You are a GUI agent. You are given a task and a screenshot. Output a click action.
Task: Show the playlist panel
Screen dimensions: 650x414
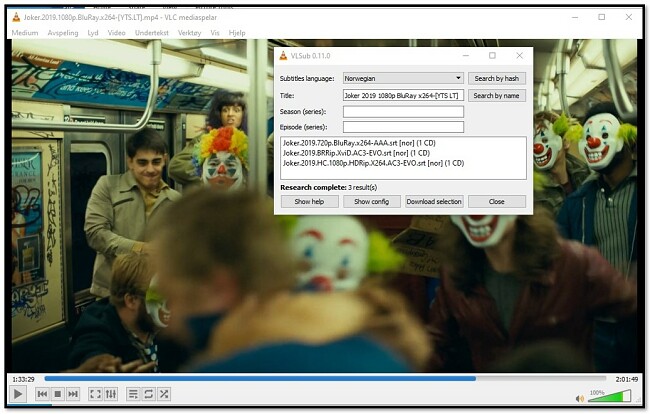point(133,394)
